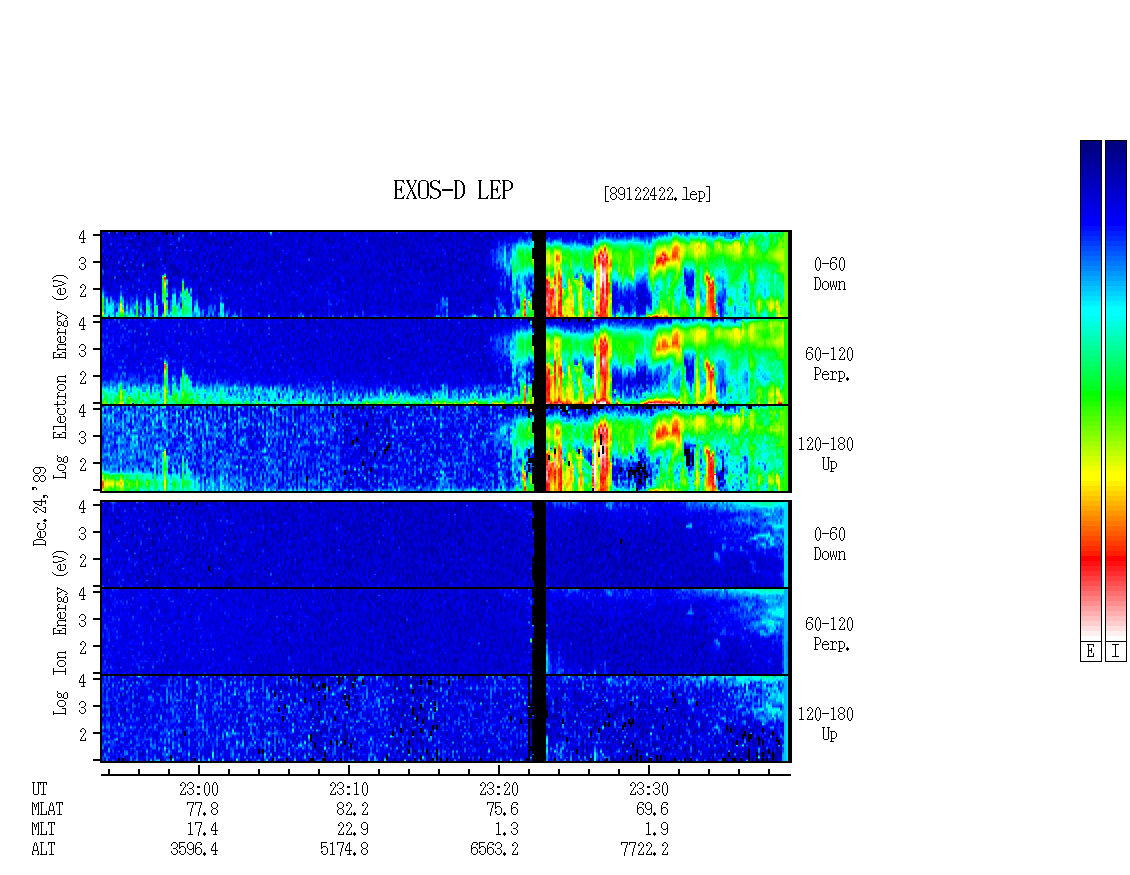The width and height of the screenshot is (1130, 875).
Task: Click the MLAT value '75.6'
Action: [x=502, y=809]
